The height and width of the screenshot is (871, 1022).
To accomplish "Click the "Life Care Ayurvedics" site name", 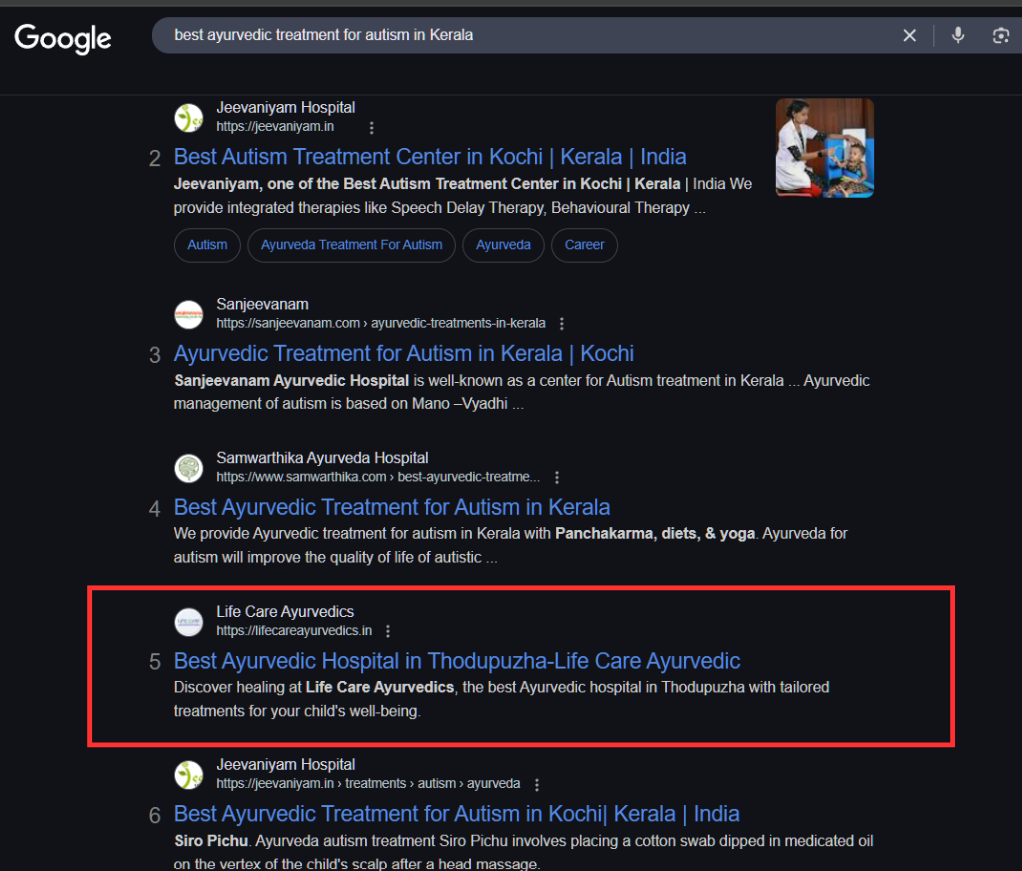I will pyautogui.click(x=285, y=612).
